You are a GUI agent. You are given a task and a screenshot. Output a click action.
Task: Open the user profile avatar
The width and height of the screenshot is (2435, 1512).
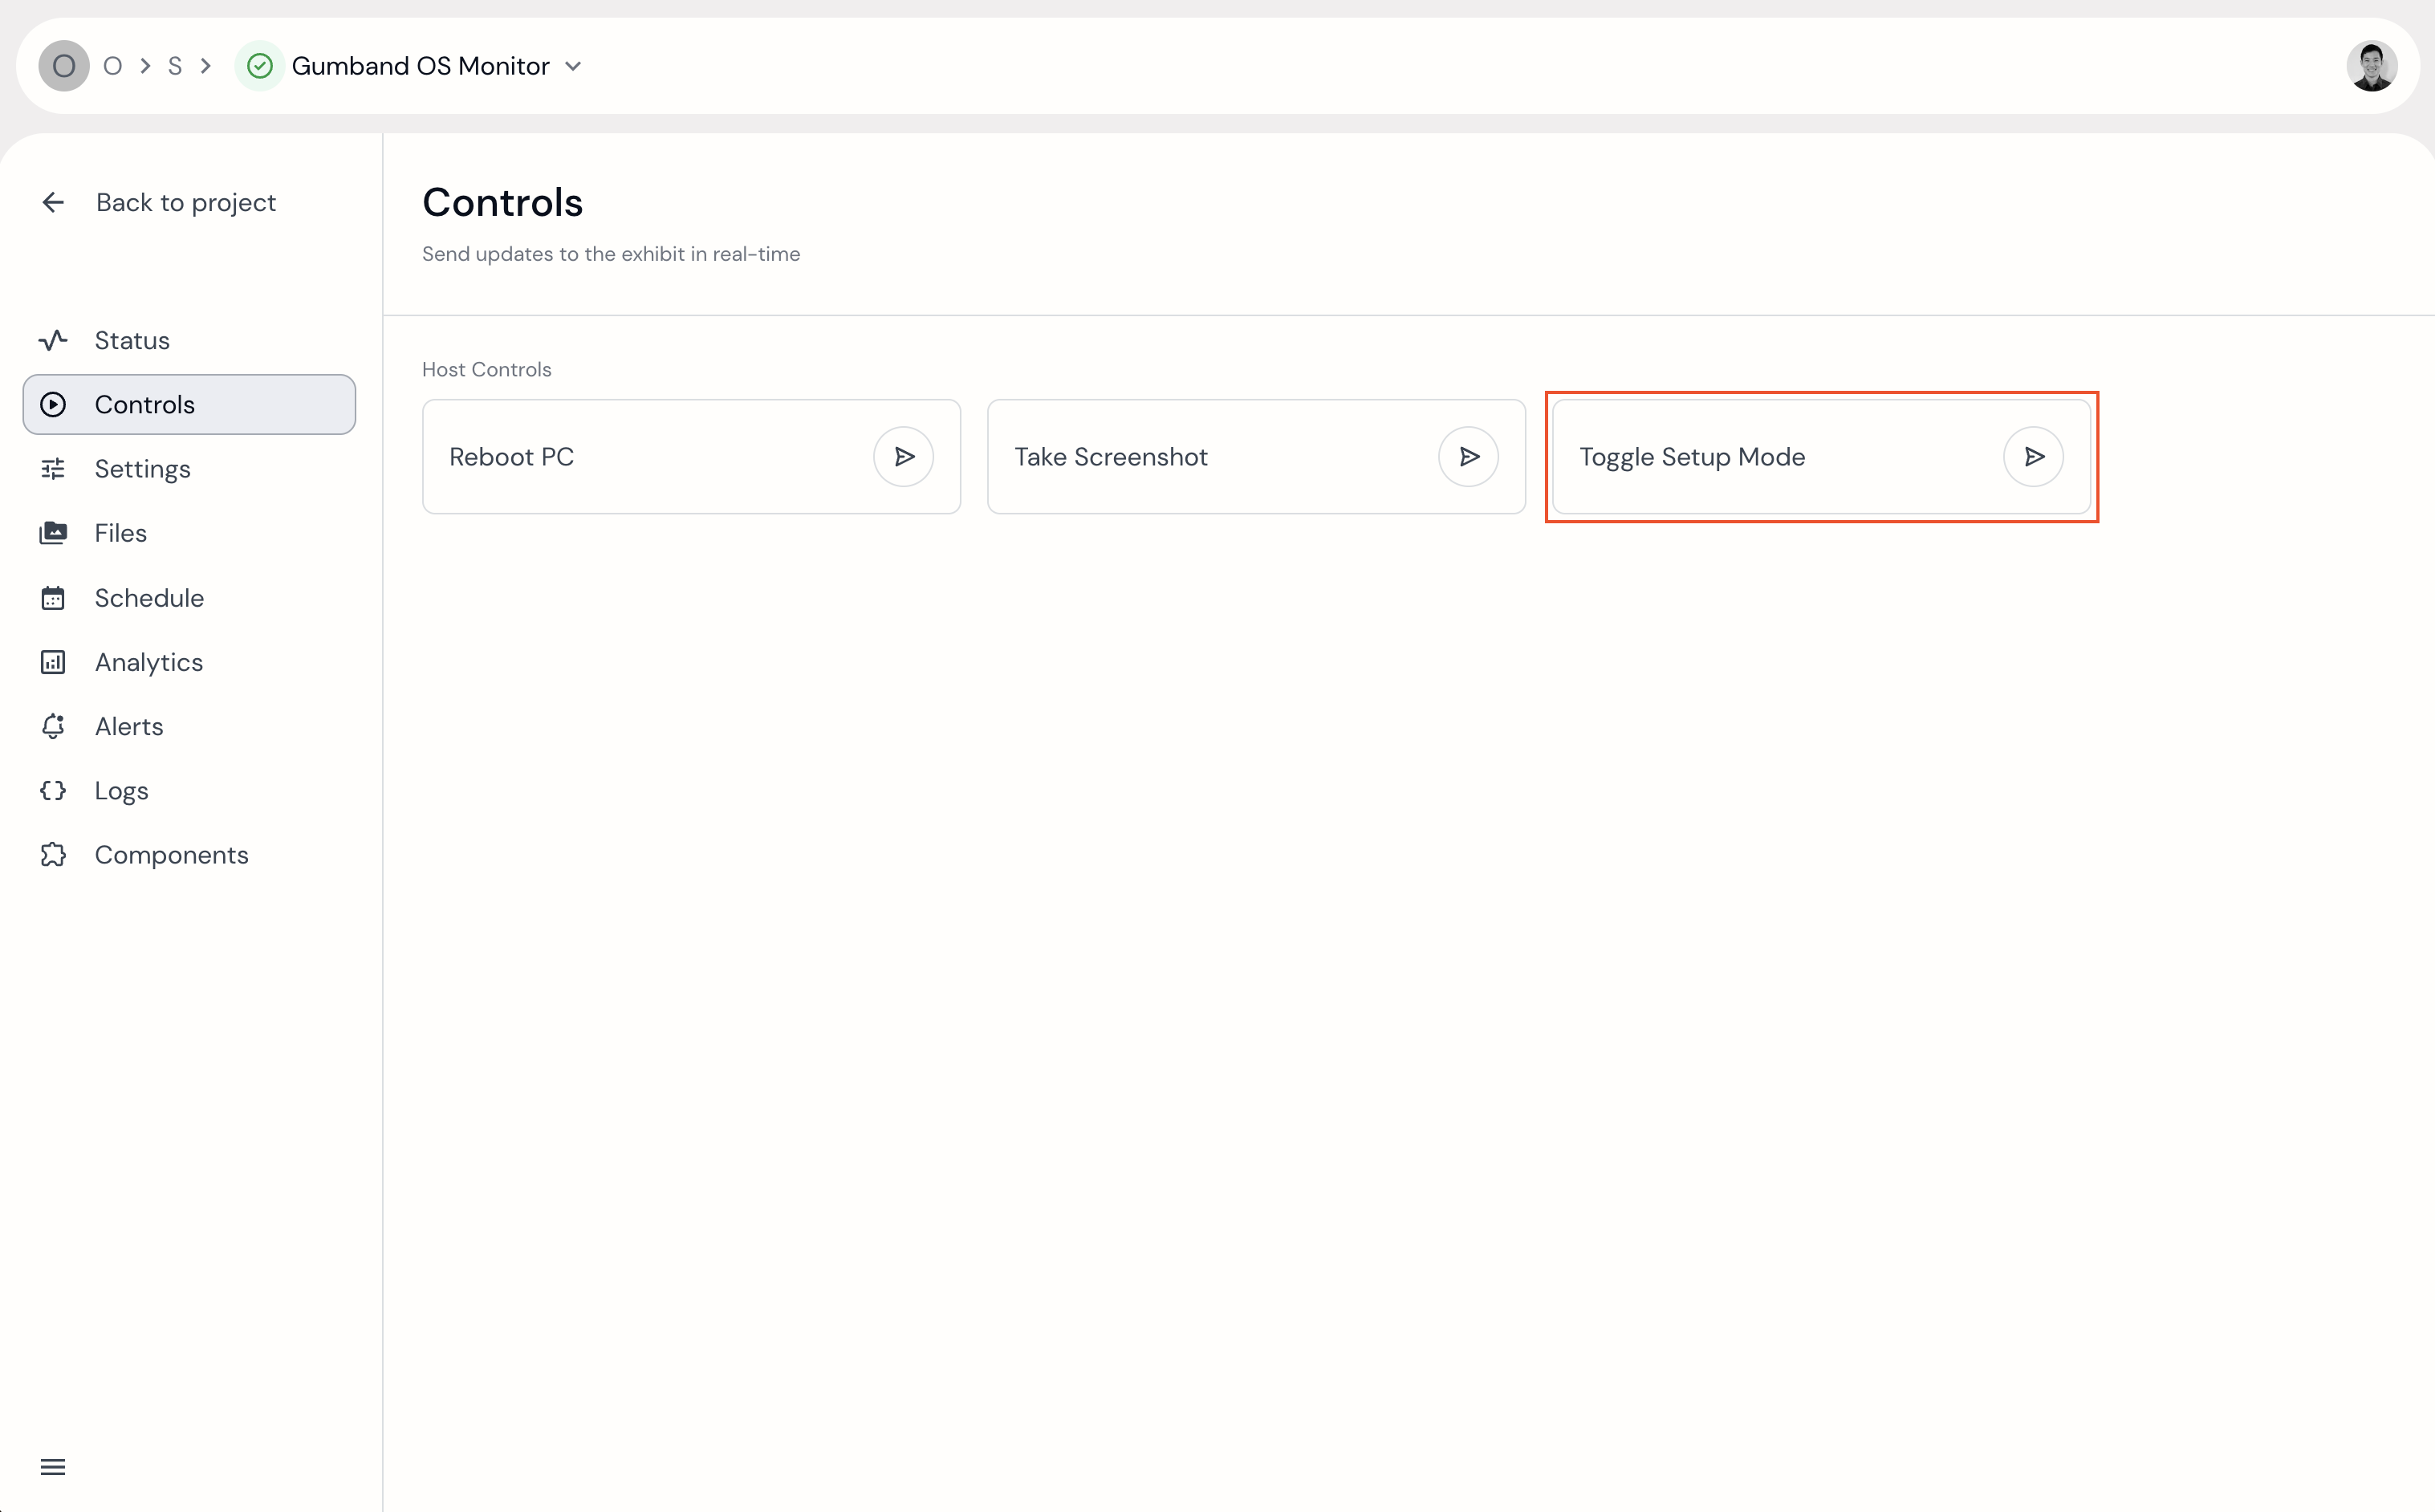[x=2371, y=66]
